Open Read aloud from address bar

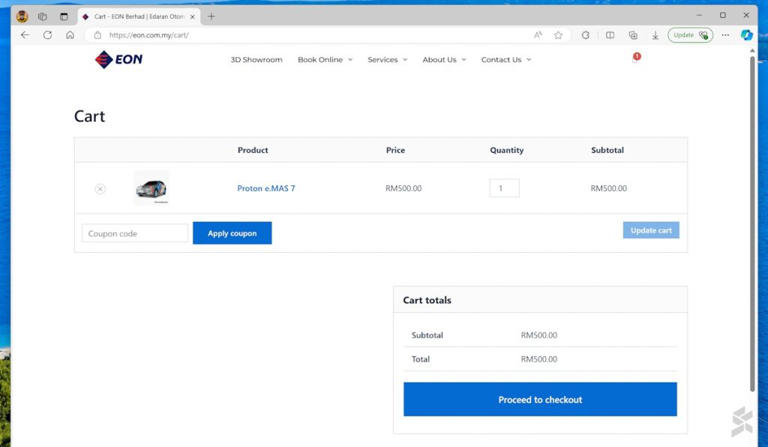tap(538, 35)
